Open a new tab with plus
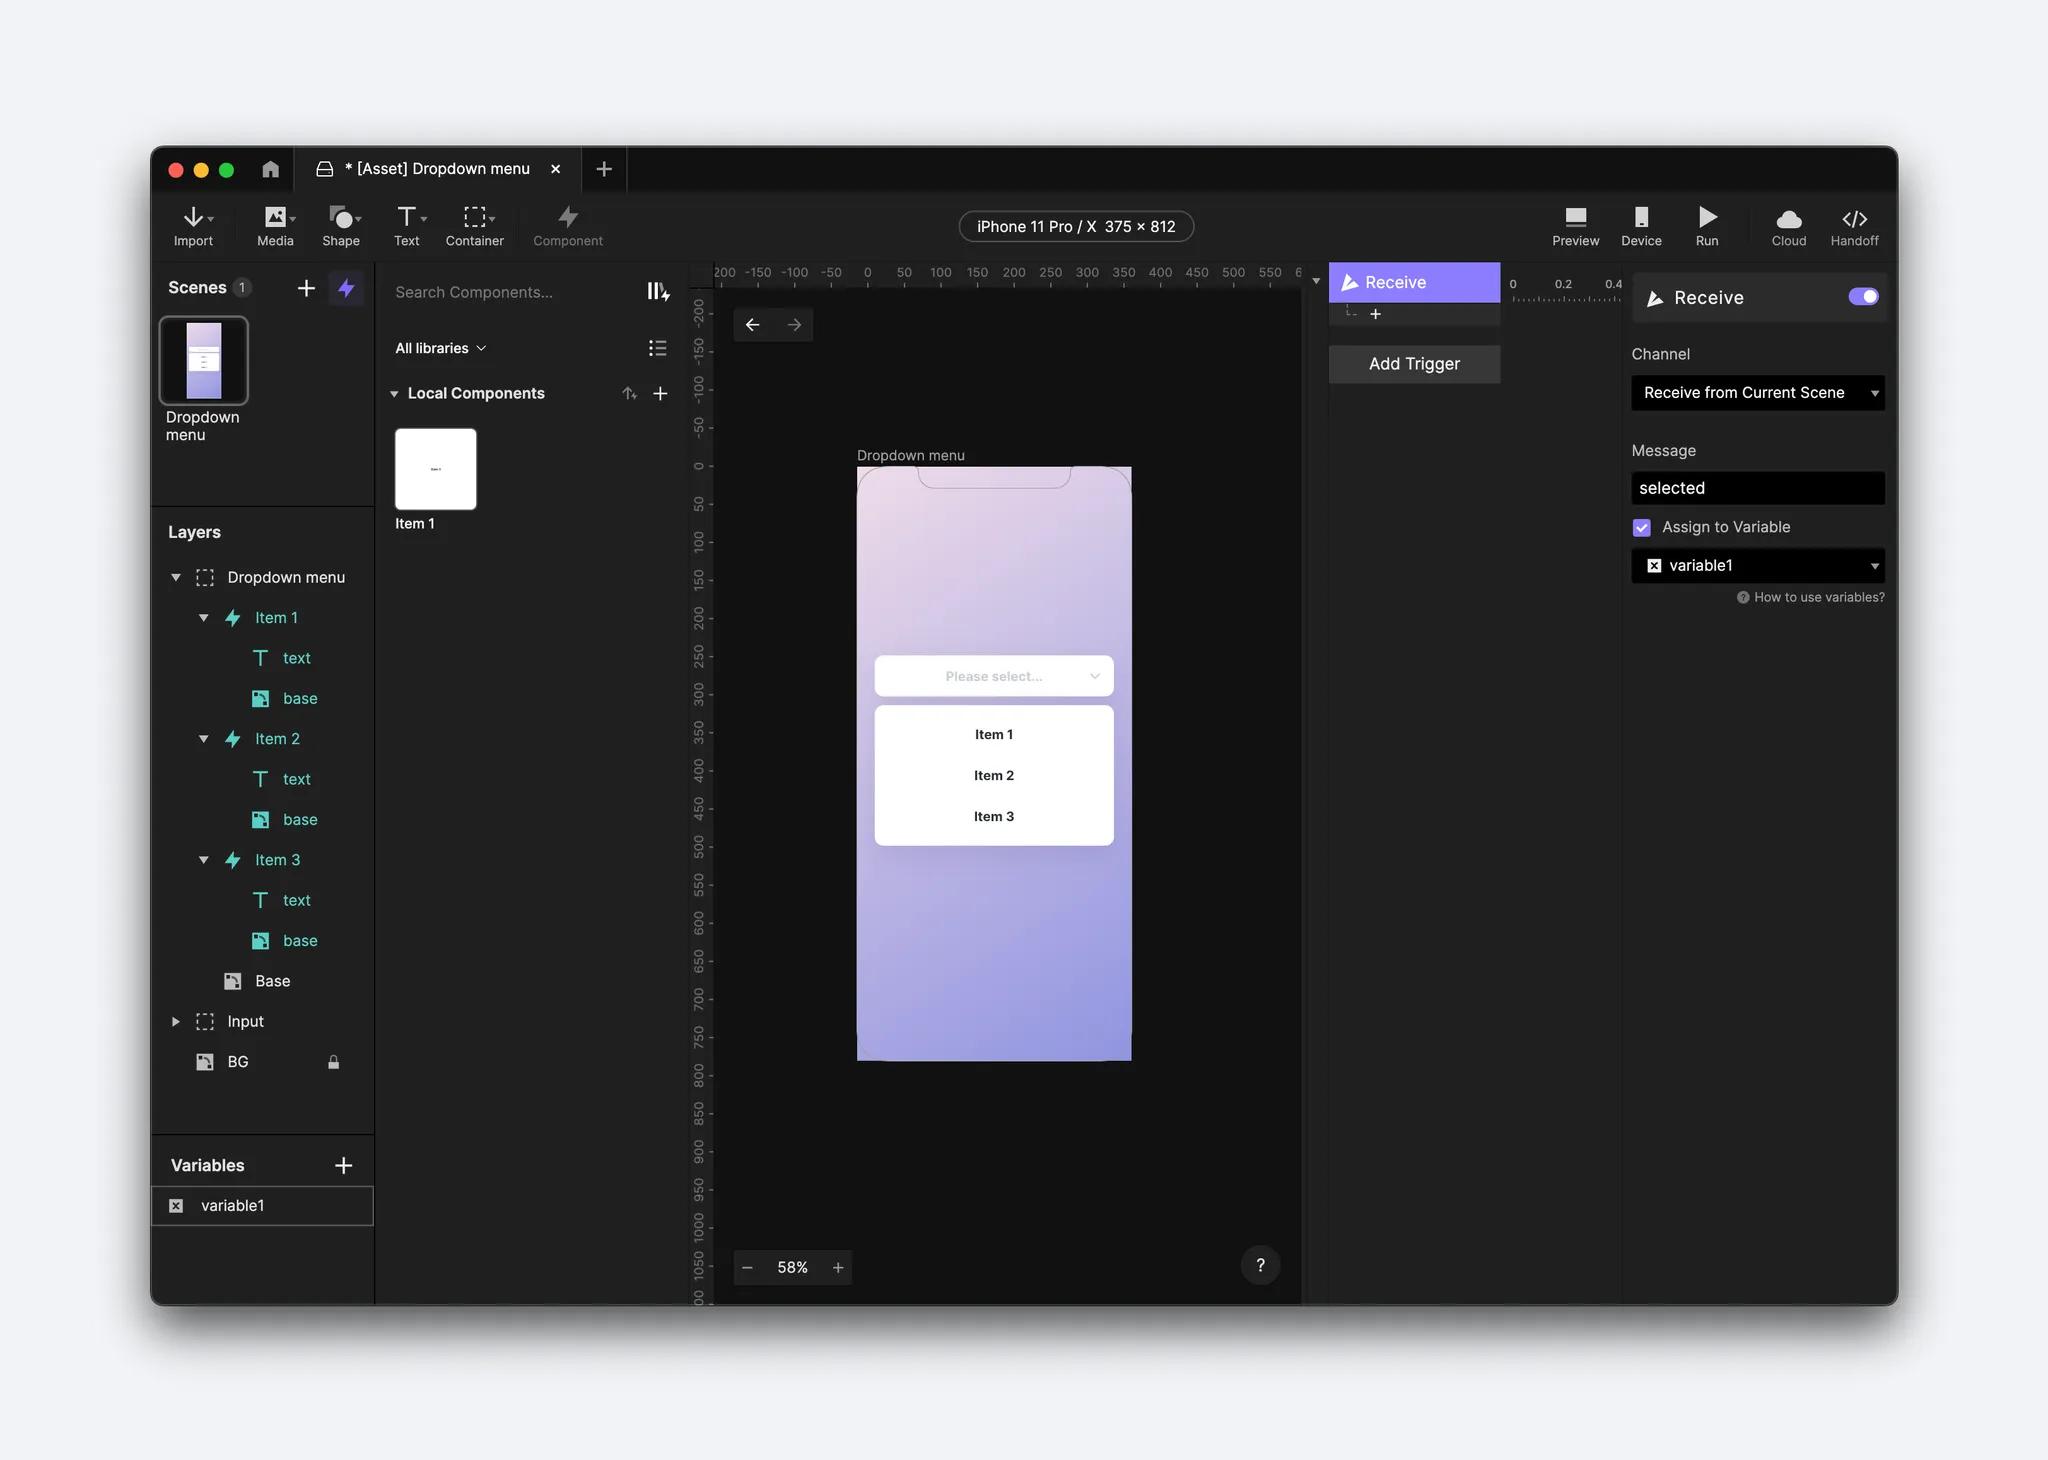 604,169
